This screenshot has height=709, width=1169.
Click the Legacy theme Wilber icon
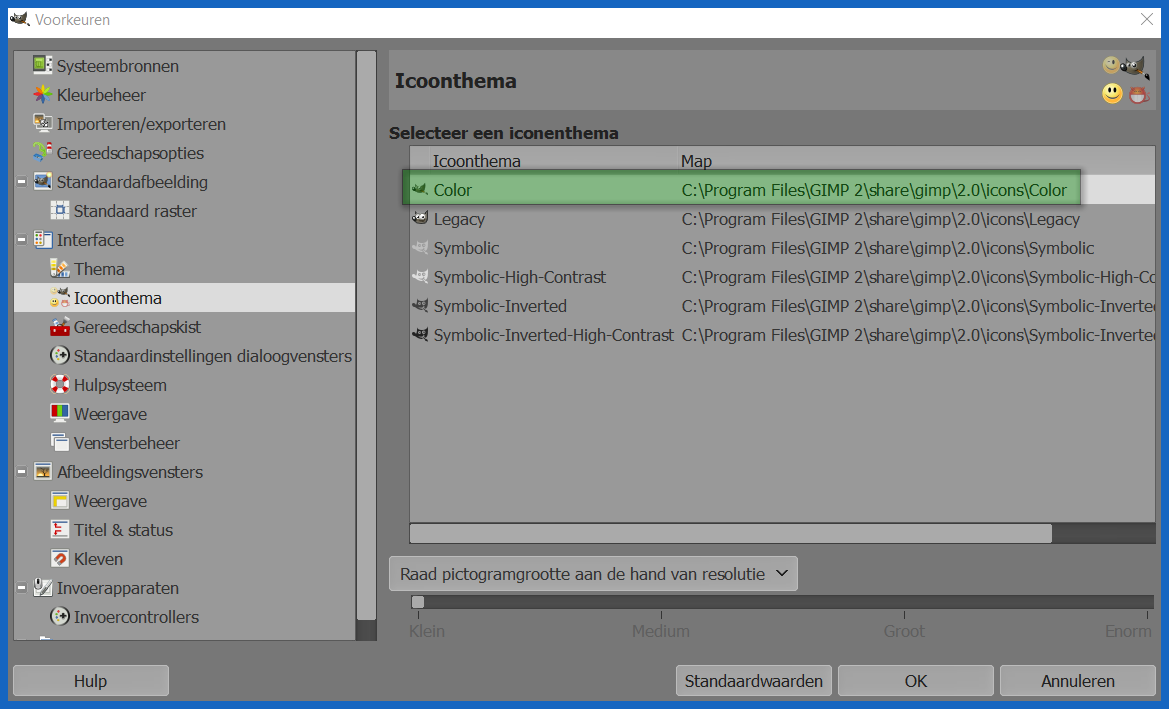coord(420,218)
